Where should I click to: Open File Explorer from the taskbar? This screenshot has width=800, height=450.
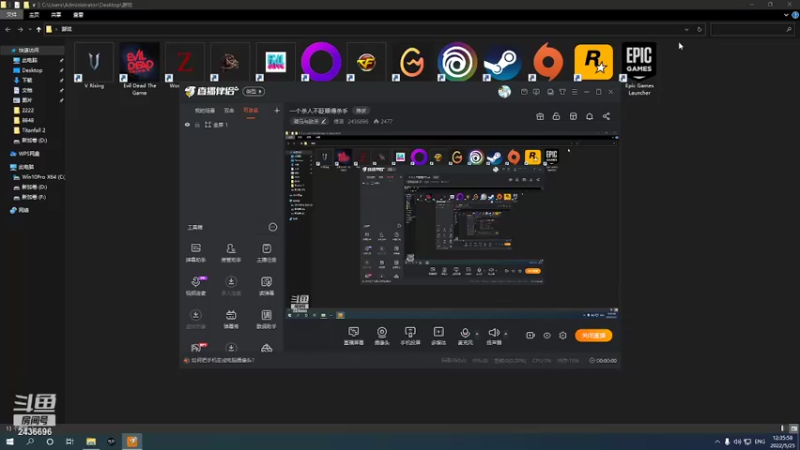(91, 441)
